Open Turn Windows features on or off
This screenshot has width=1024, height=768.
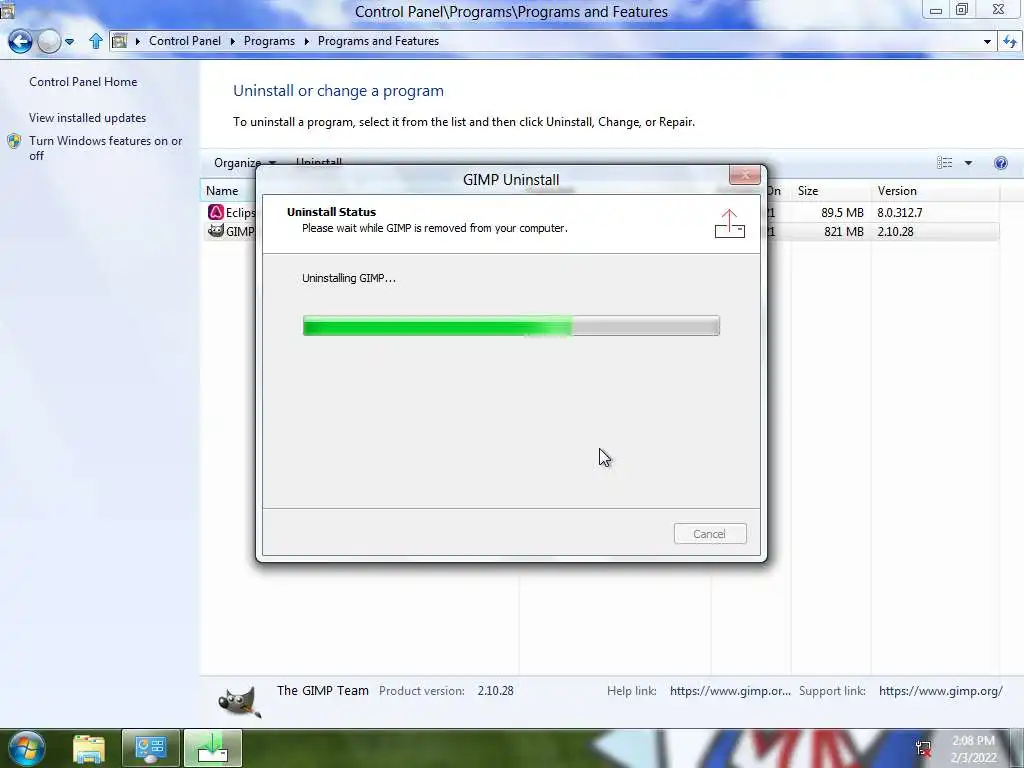tap(105, 148)
